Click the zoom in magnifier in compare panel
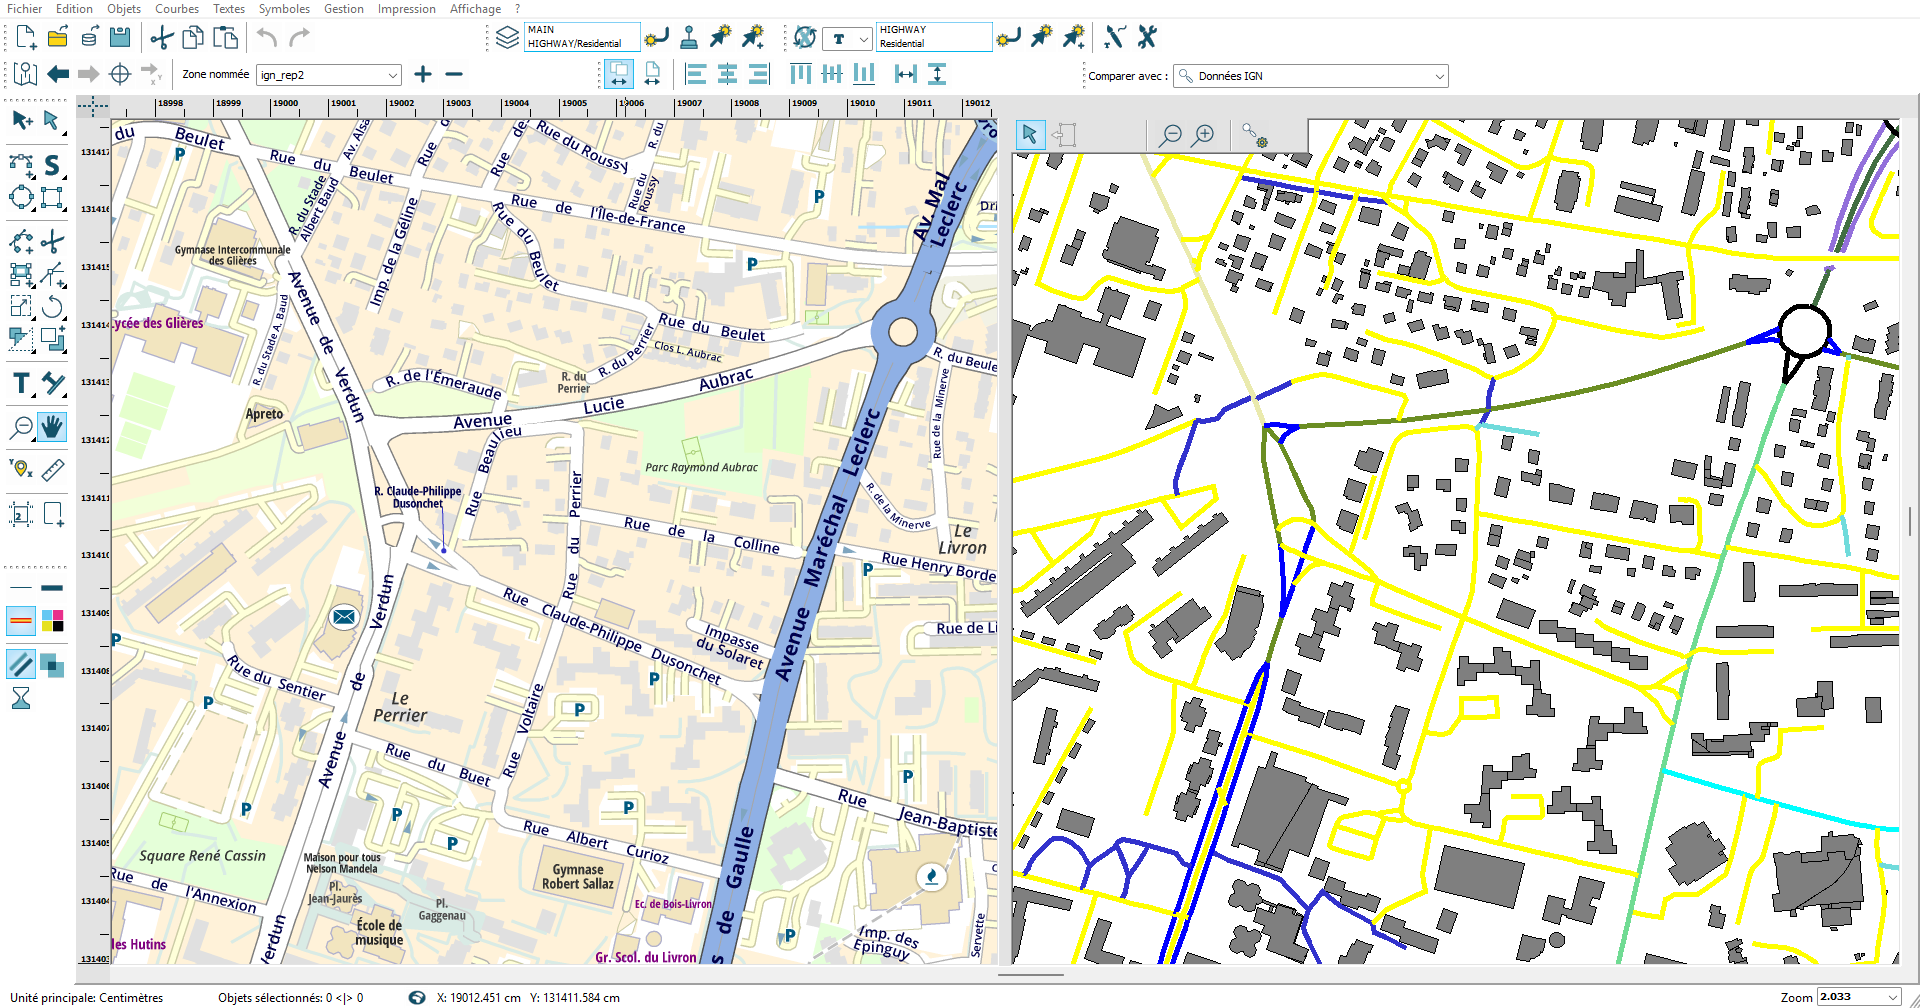 1204,135
